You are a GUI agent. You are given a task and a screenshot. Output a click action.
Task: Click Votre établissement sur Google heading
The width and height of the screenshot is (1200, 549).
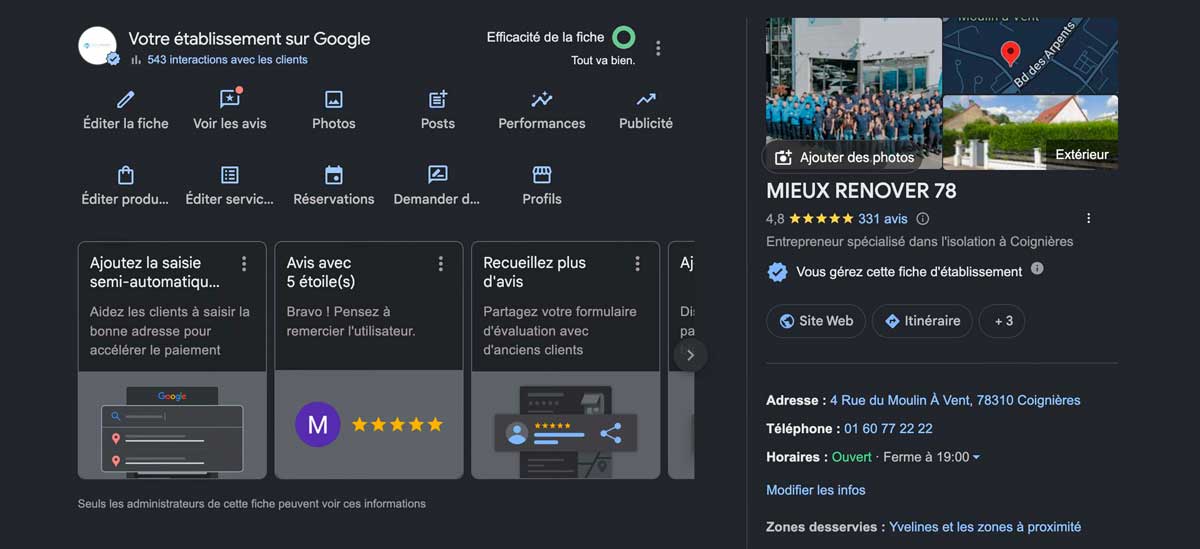click(249, 39)
